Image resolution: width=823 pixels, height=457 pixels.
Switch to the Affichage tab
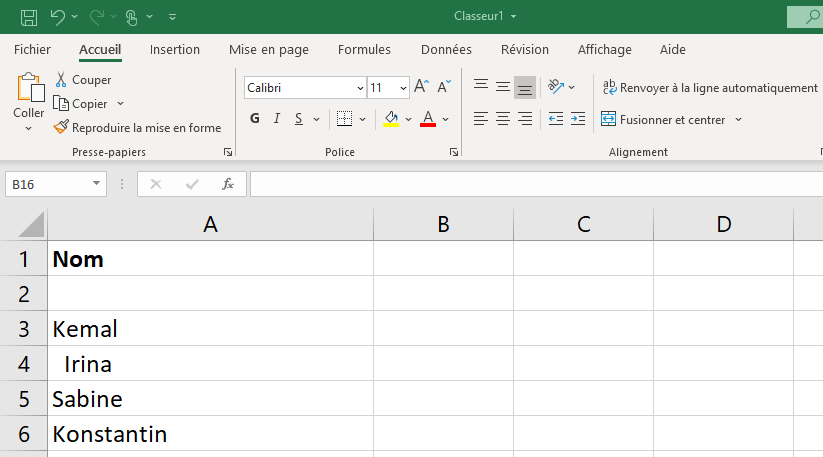(605, 50)
